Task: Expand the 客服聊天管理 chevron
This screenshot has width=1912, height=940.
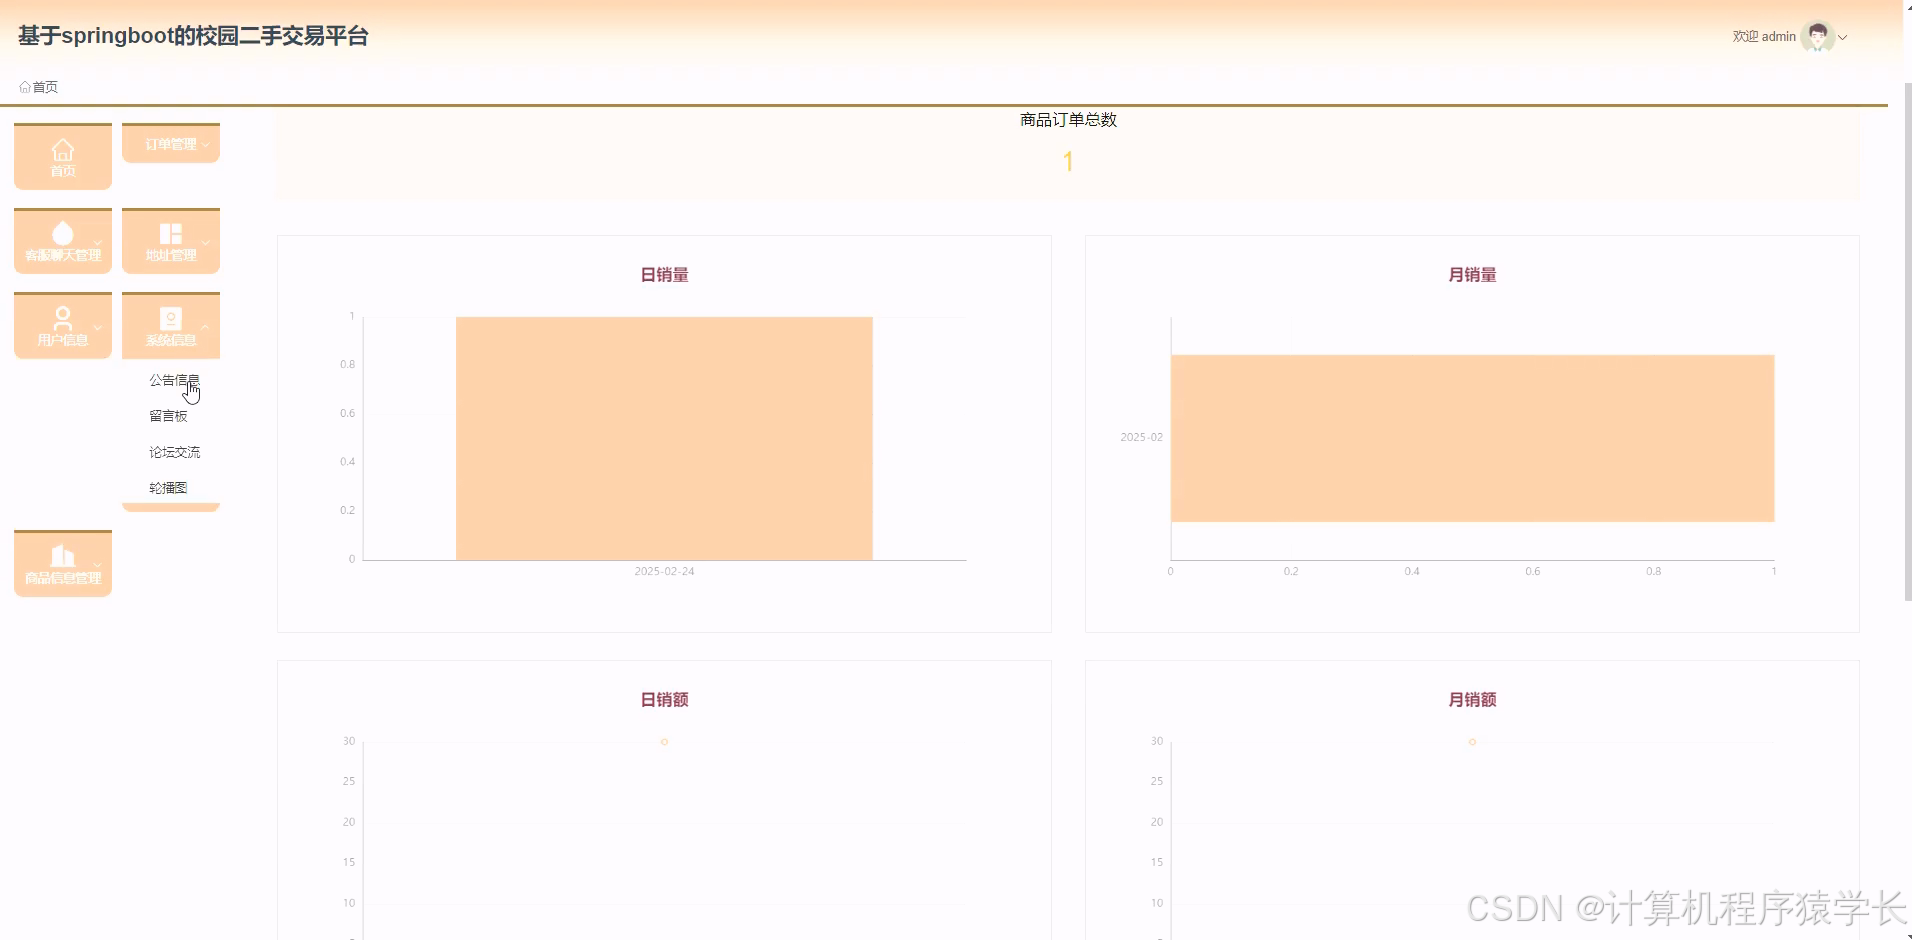Action: [97, 243]
